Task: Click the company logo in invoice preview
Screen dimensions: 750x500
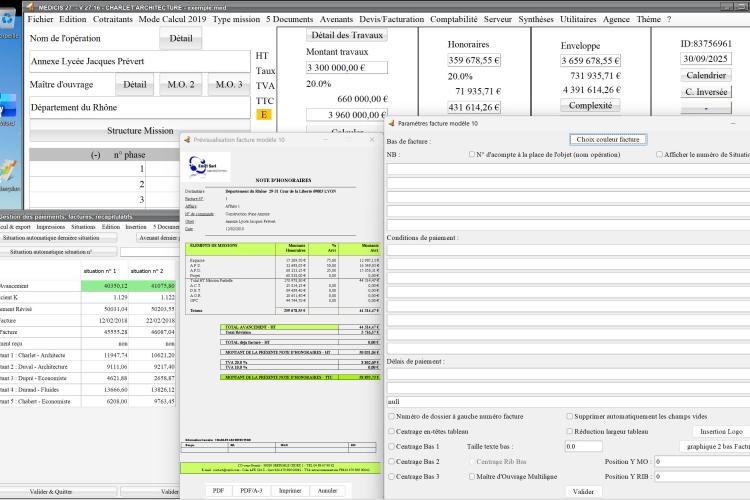Action: coord(208,166)
